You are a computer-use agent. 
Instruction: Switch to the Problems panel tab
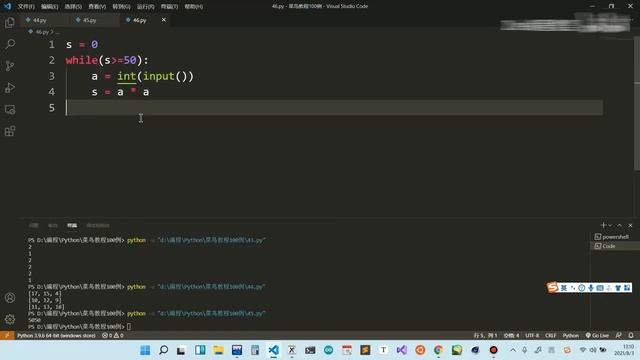pyautogui.click(x=34, y=225)
